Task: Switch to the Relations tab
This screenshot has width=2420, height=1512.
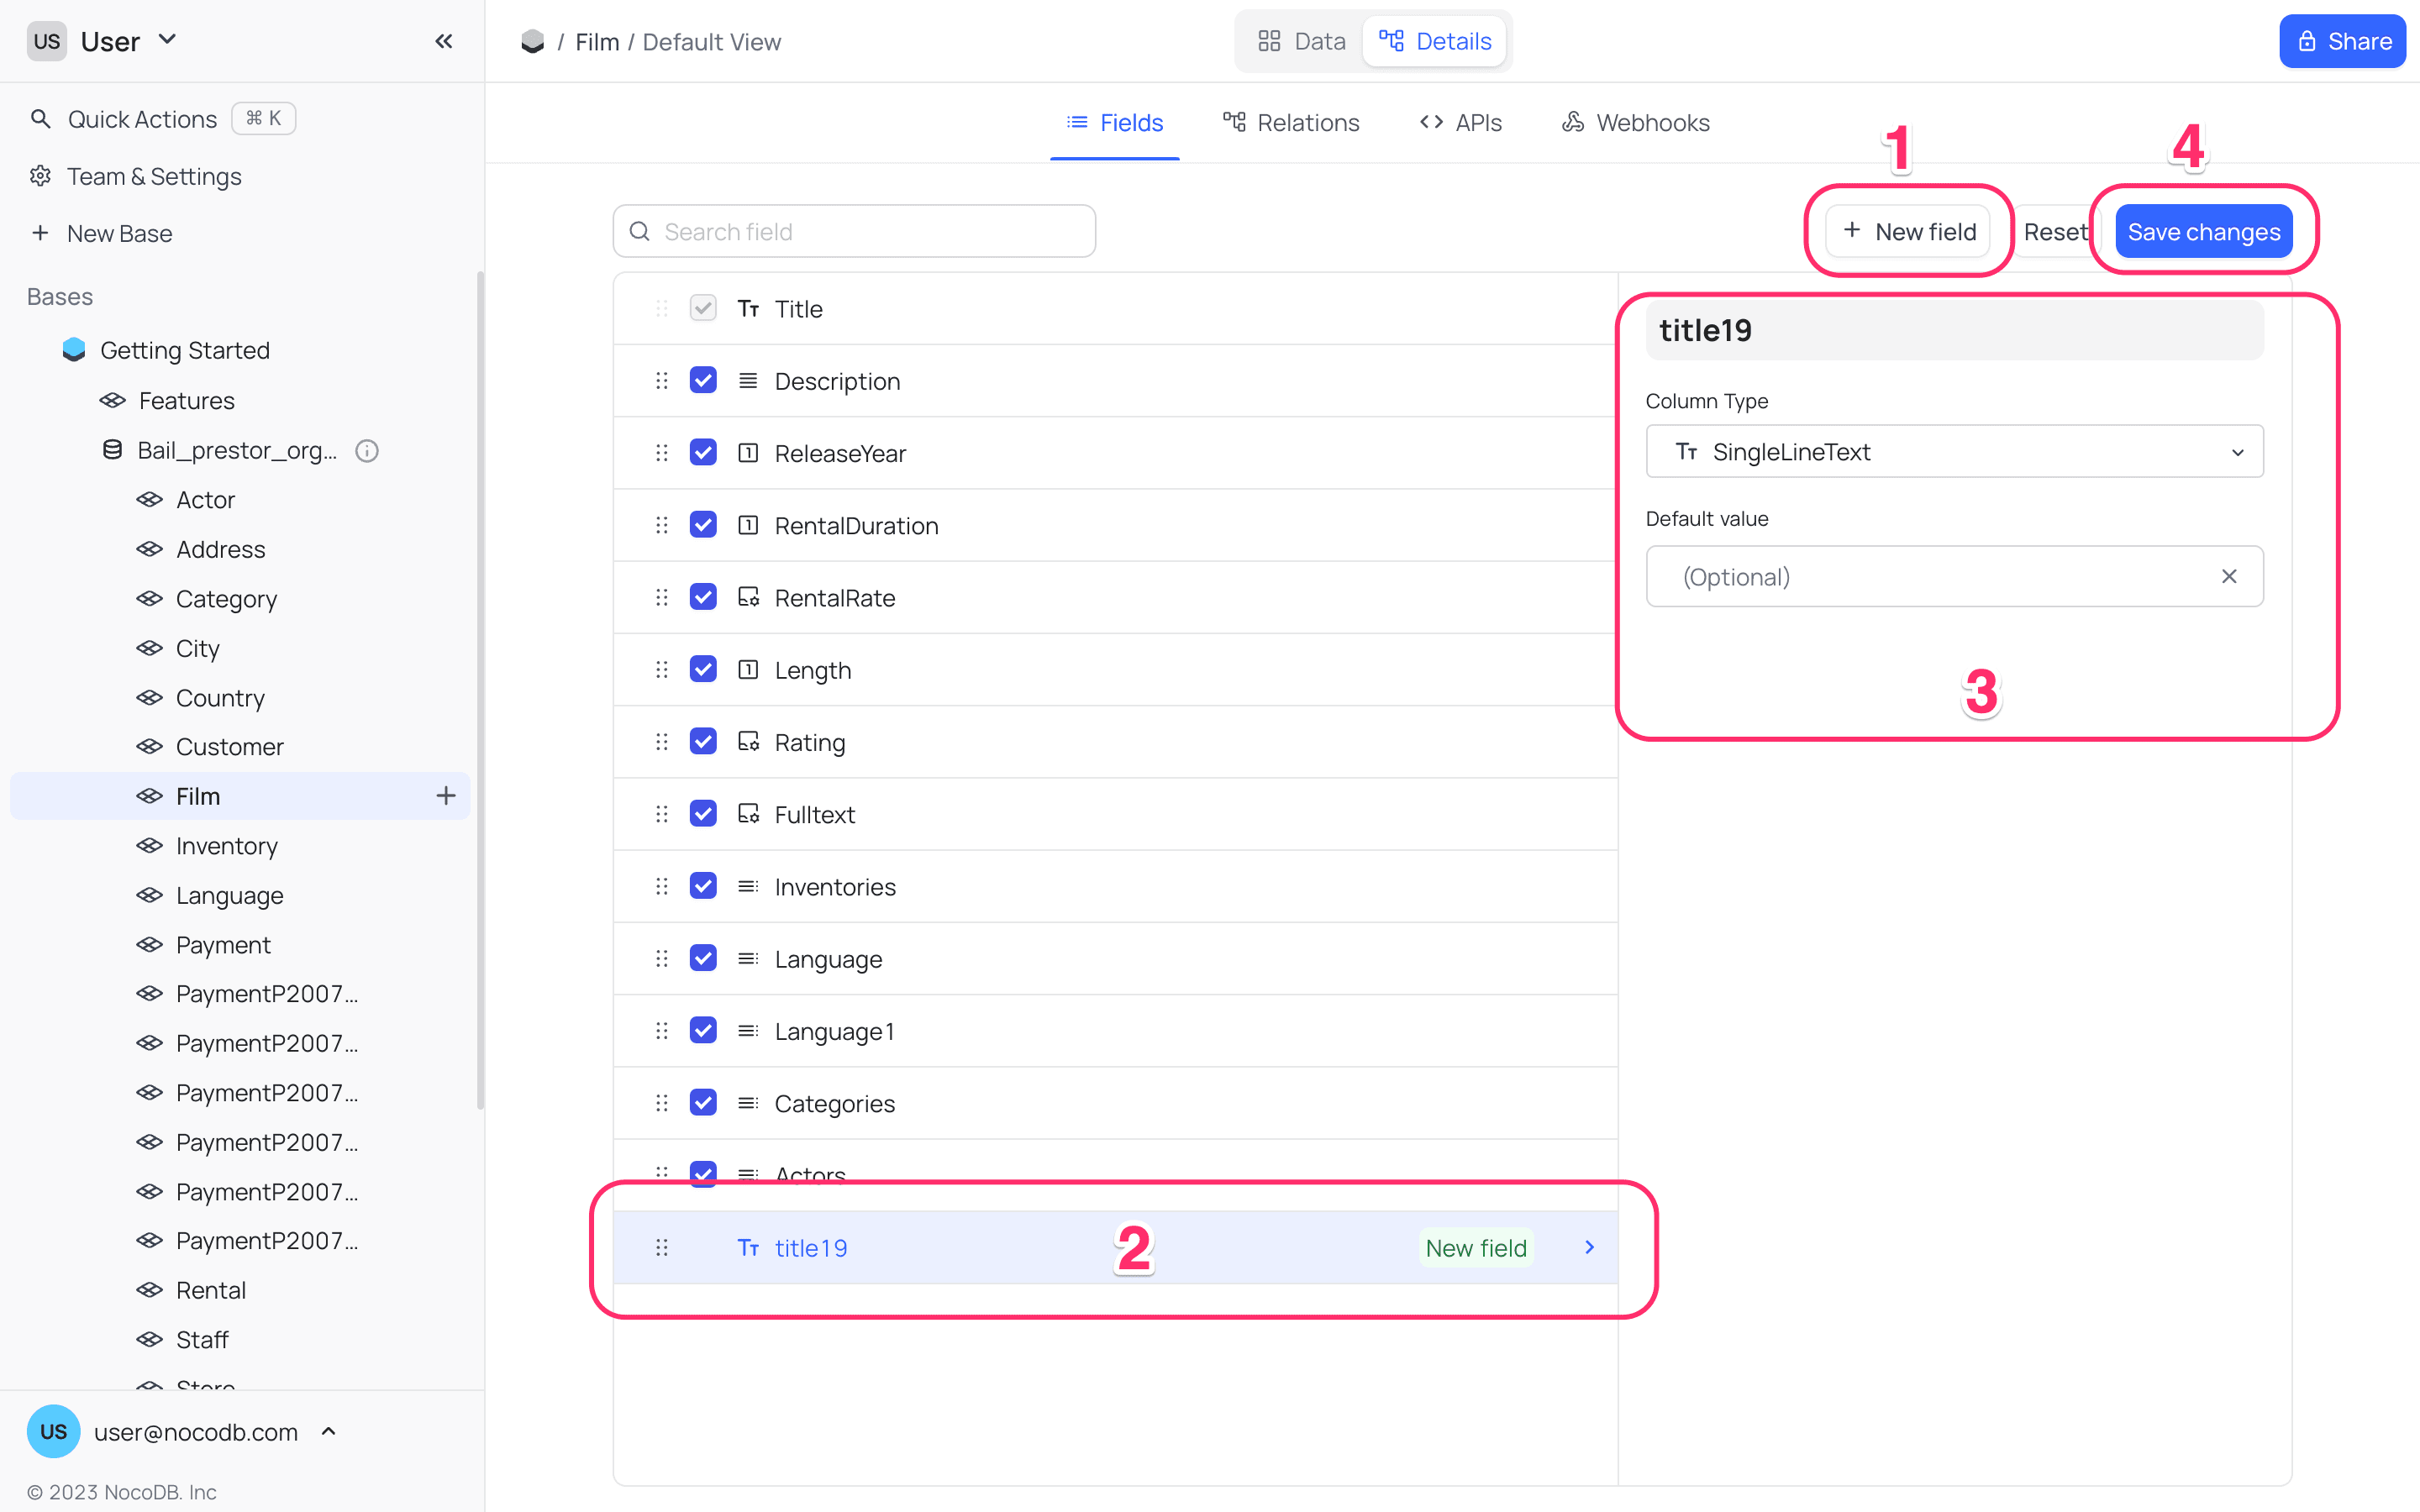Action: [x=1291, y=122]
